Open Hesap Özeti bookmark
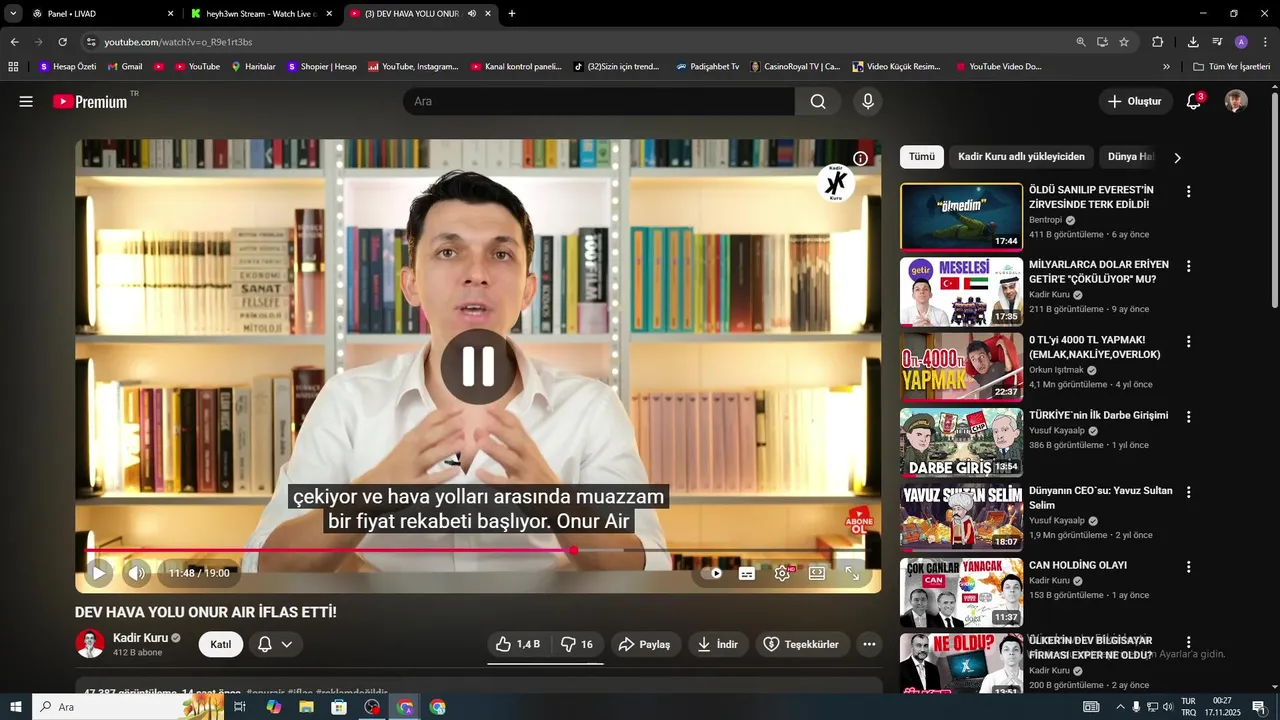This screenshot has height=720, width=1280. (x=67, y=67)
